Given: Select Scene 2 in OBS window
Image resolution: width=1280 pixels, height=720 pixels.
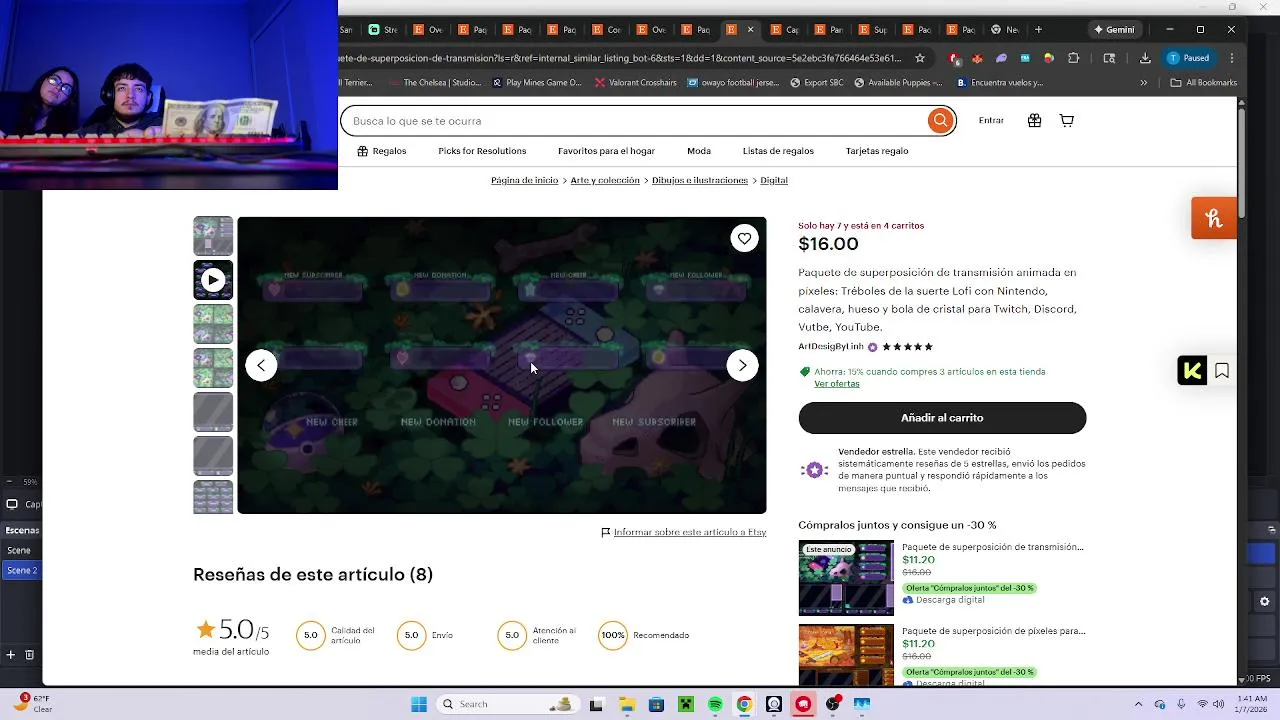Looking at the screenshot, I should coord(20,571).
